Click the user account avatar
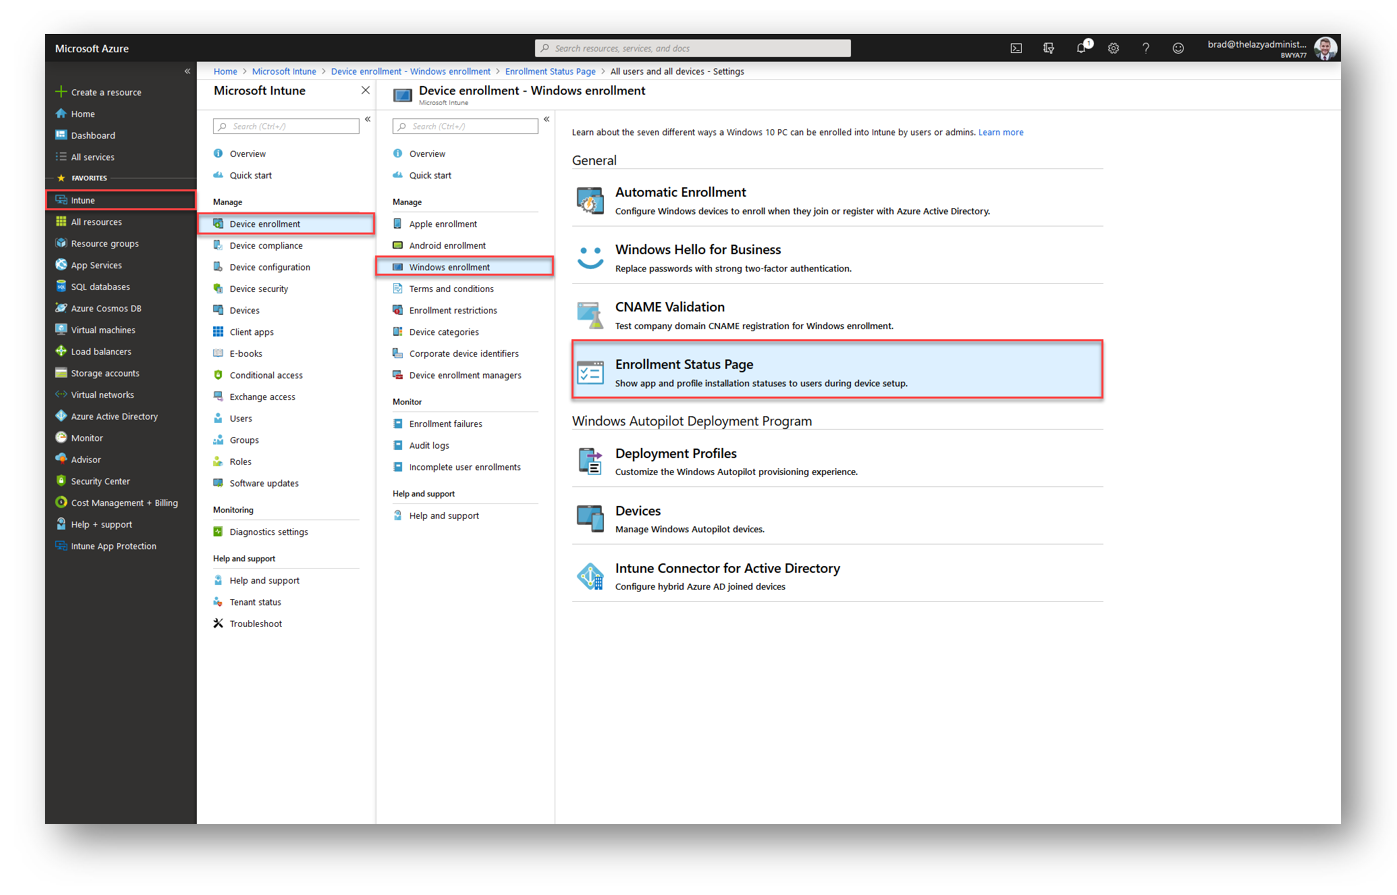The height and width of the screenshot is (895, 1397). click(1326, 48)
